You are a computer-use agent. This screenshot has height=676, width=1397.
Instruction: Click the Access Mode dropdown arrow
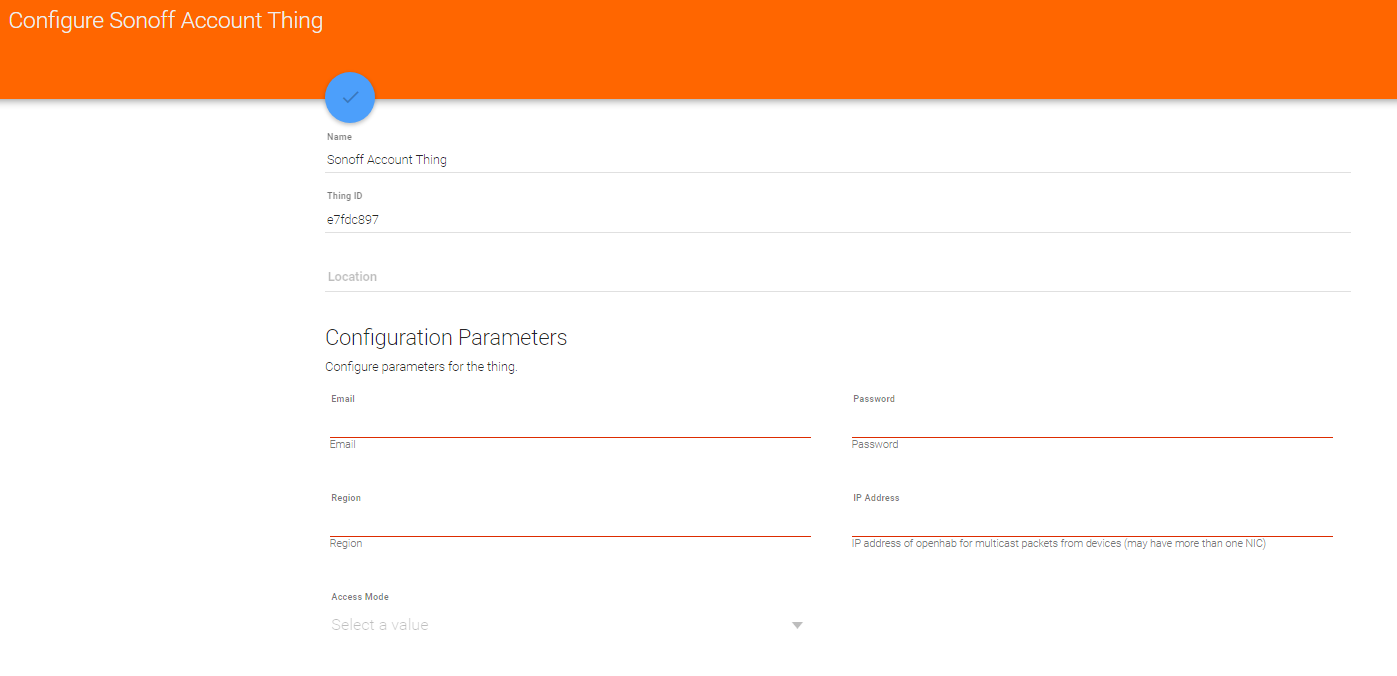coord(797,625)
